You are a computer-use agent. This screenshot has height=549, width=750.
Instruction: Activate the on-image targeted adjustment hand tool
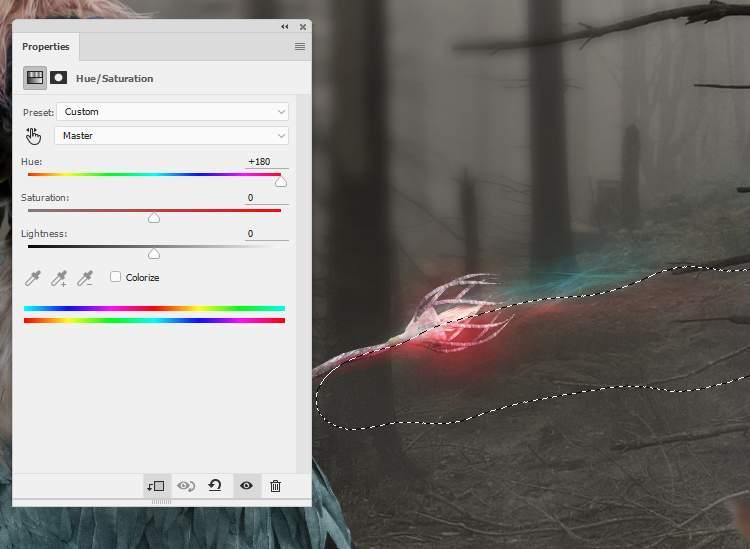(x=33, y=136)
